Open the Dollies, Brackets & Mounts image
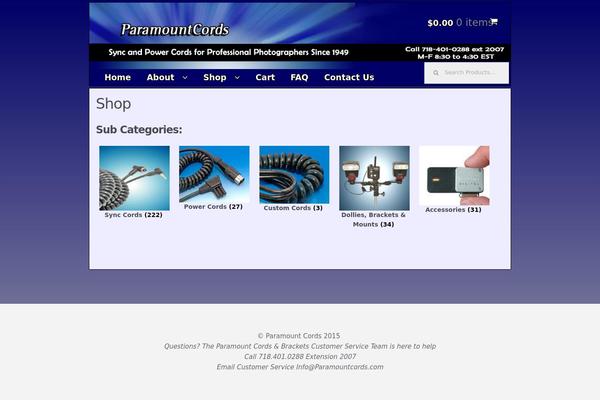The image size is (600, 400). point(374,178)
